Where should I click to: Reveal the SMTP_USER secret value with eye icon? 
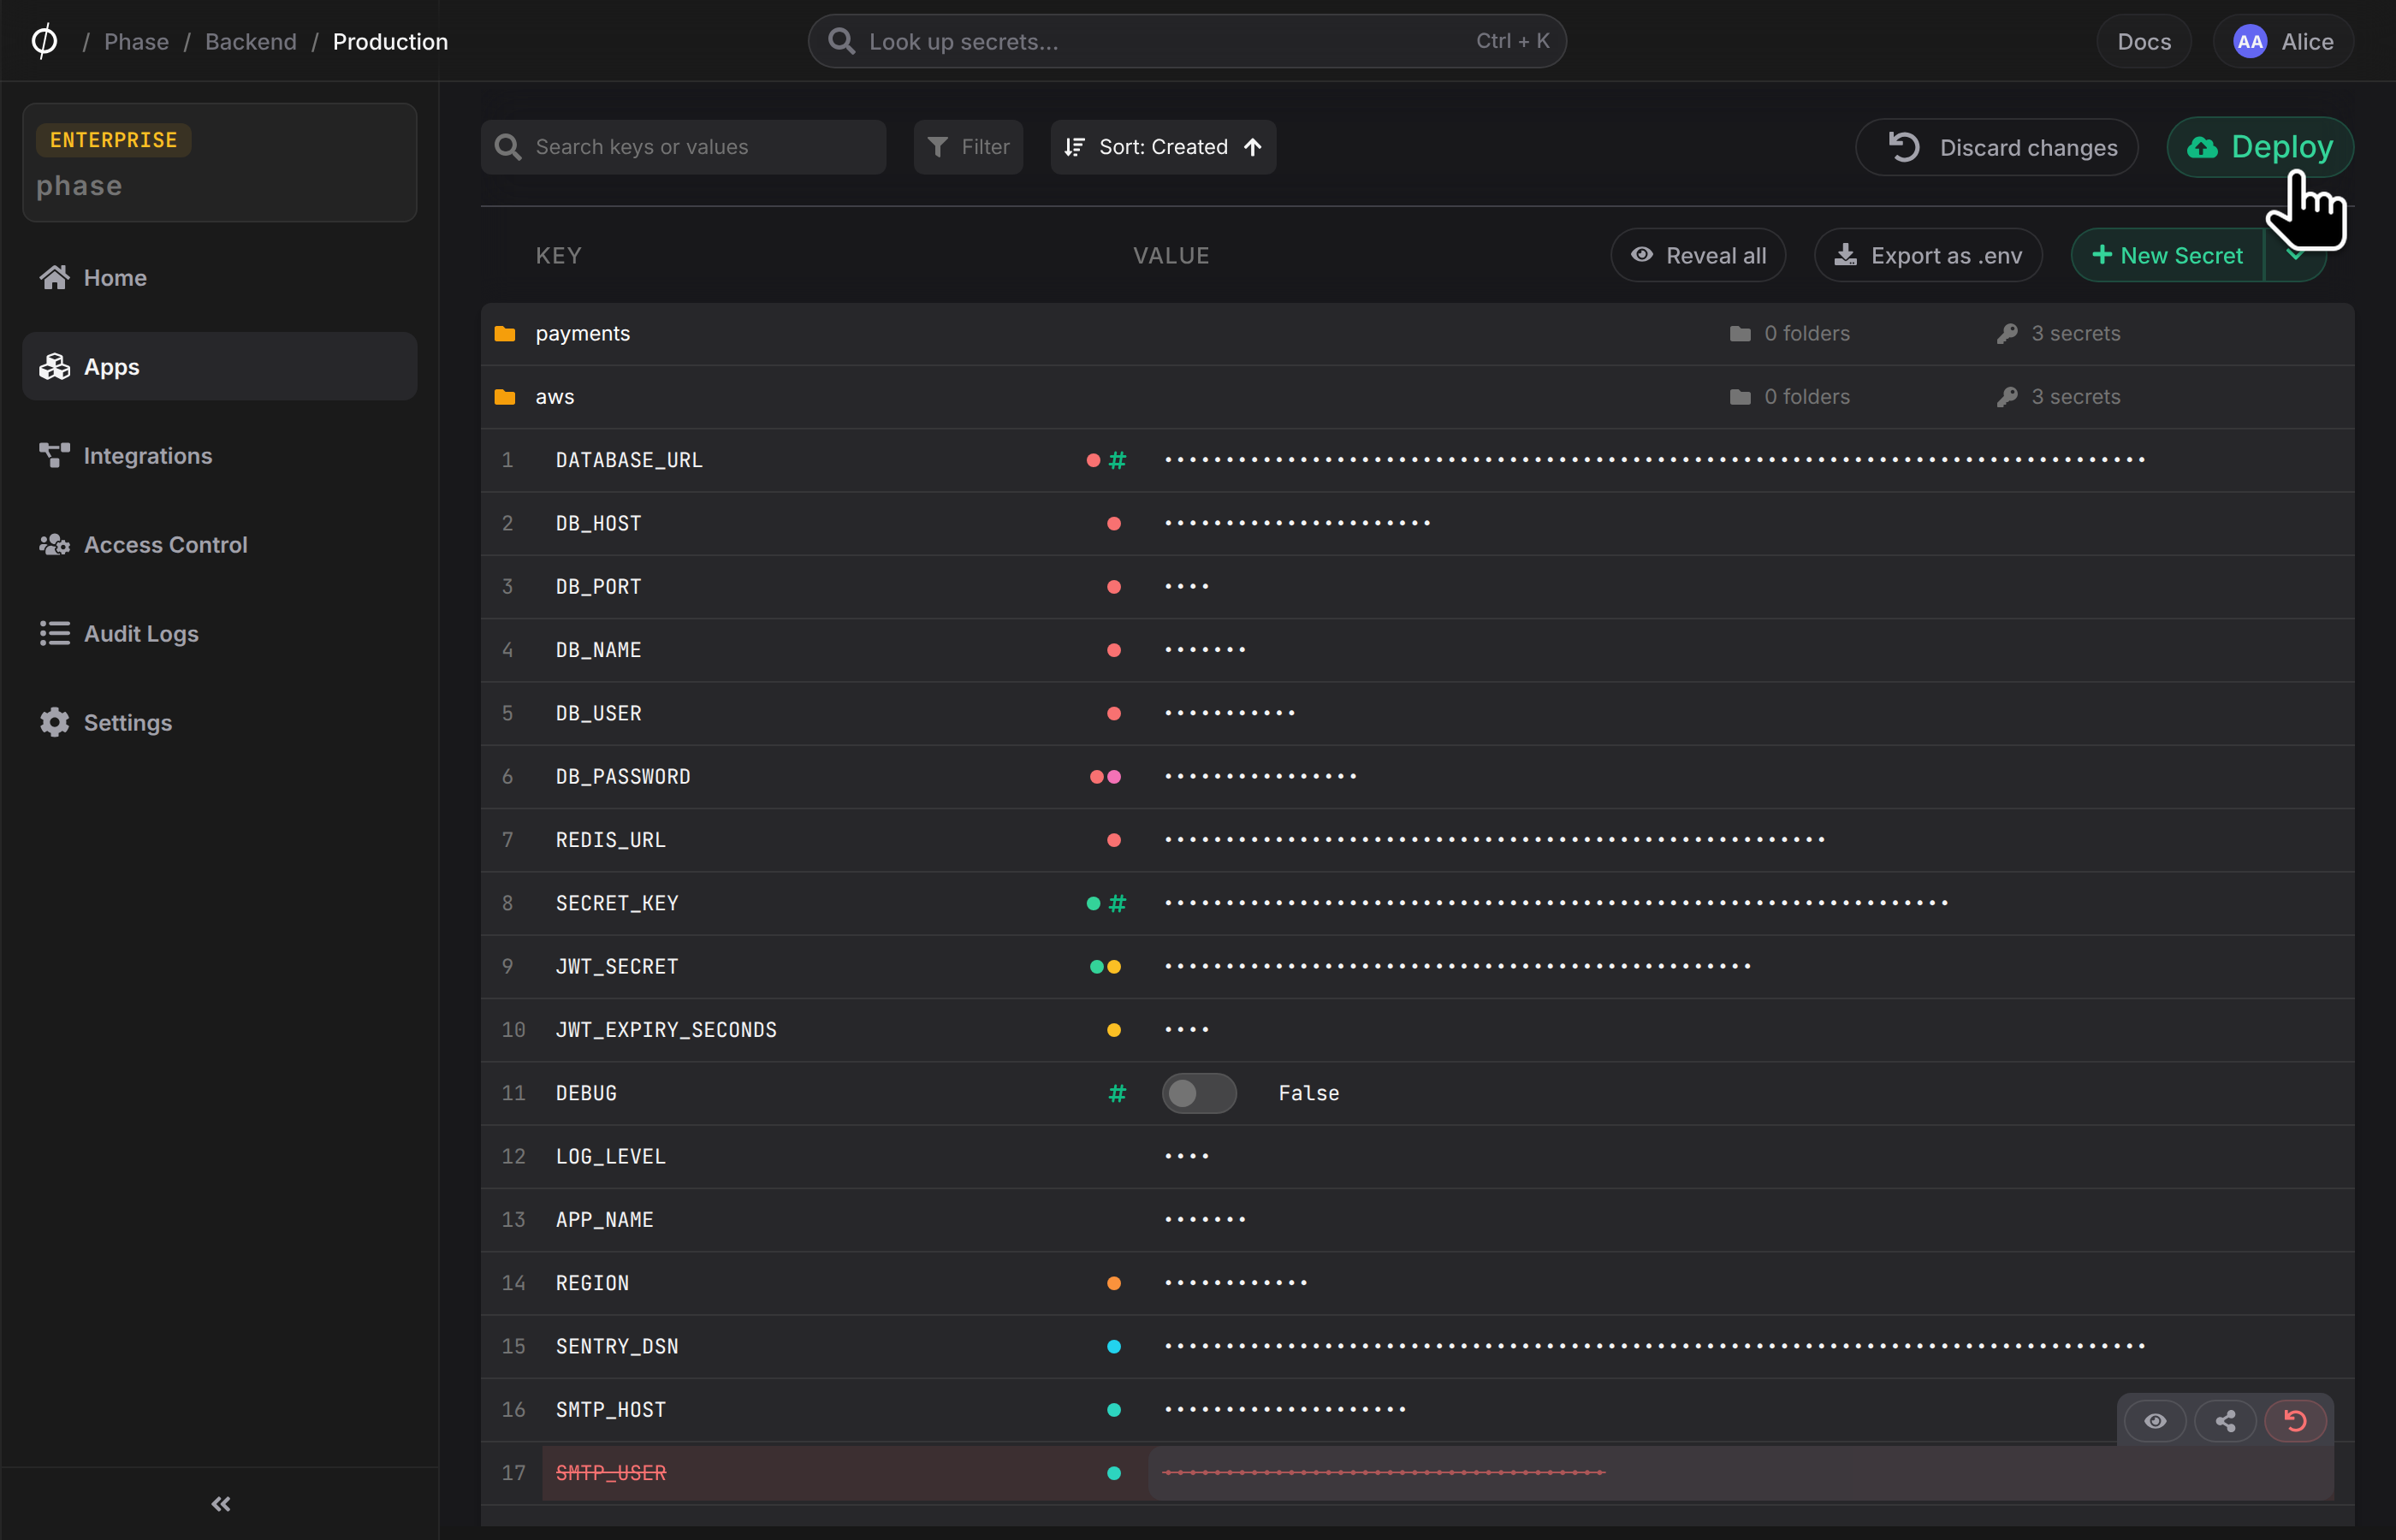tap(2155, 1420)
